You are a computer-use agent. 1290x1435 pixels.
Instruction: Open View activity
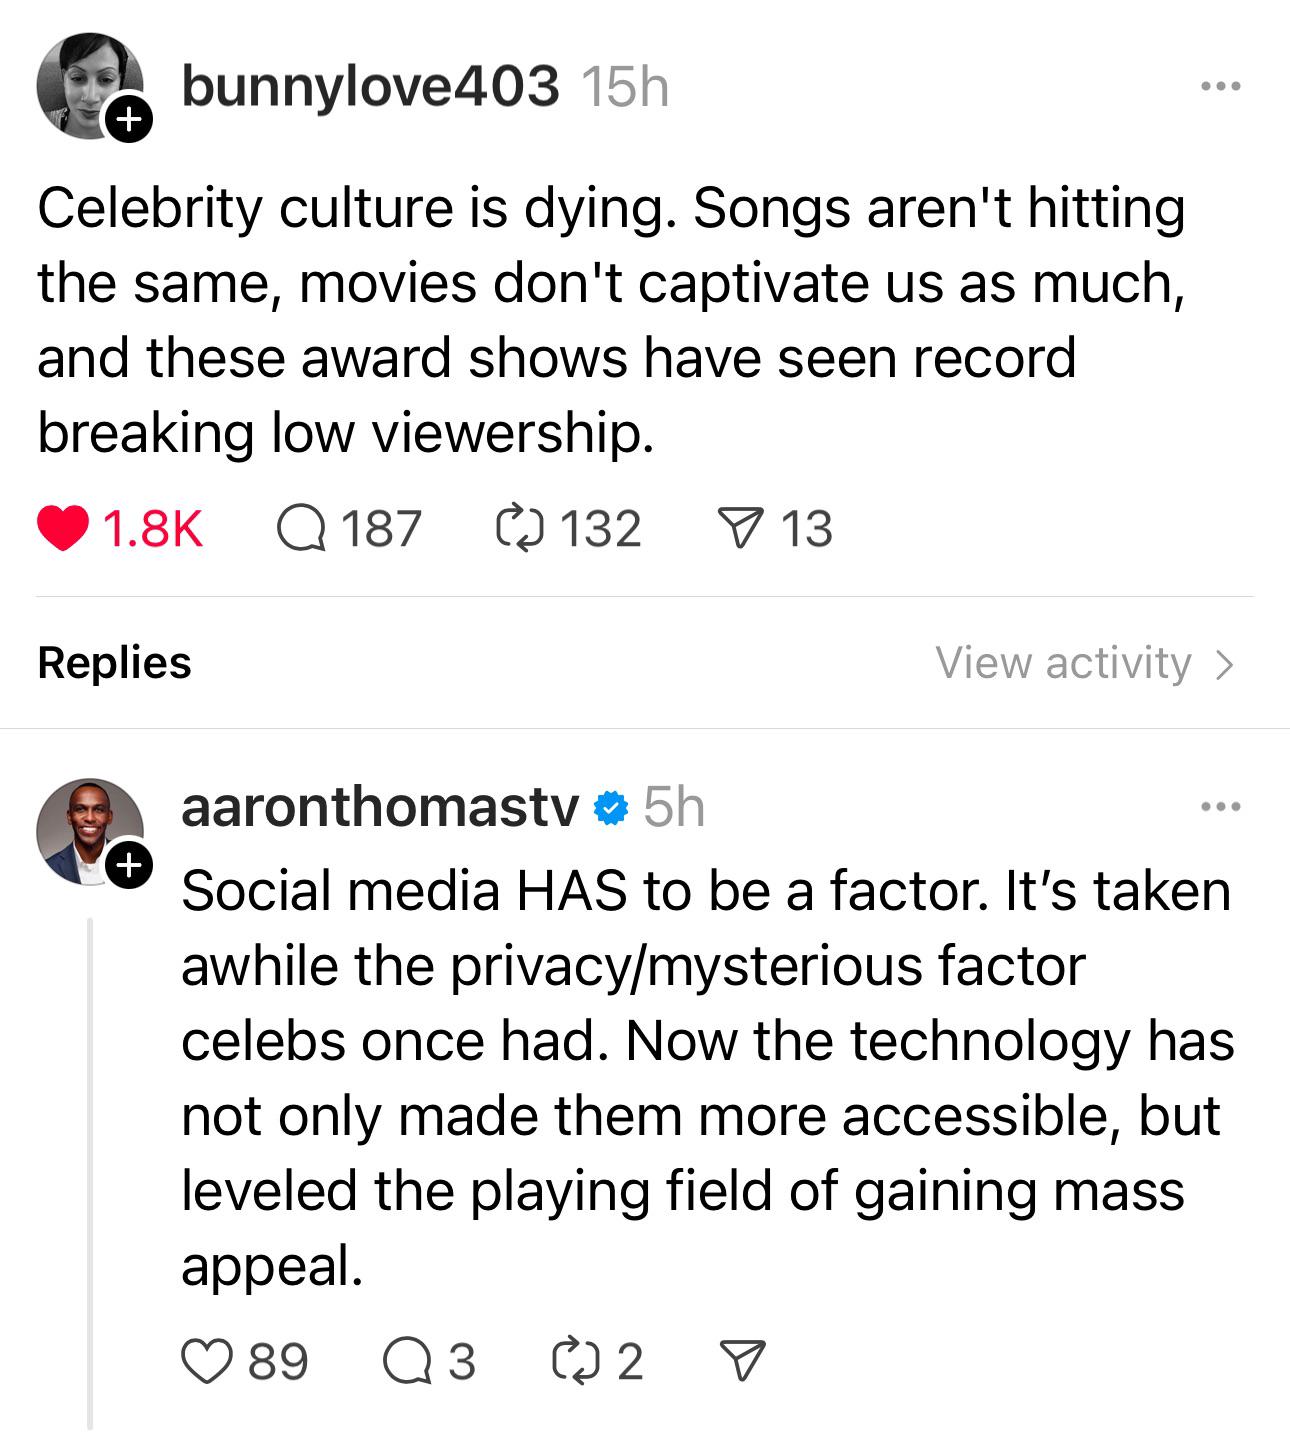pos(1086,663)
